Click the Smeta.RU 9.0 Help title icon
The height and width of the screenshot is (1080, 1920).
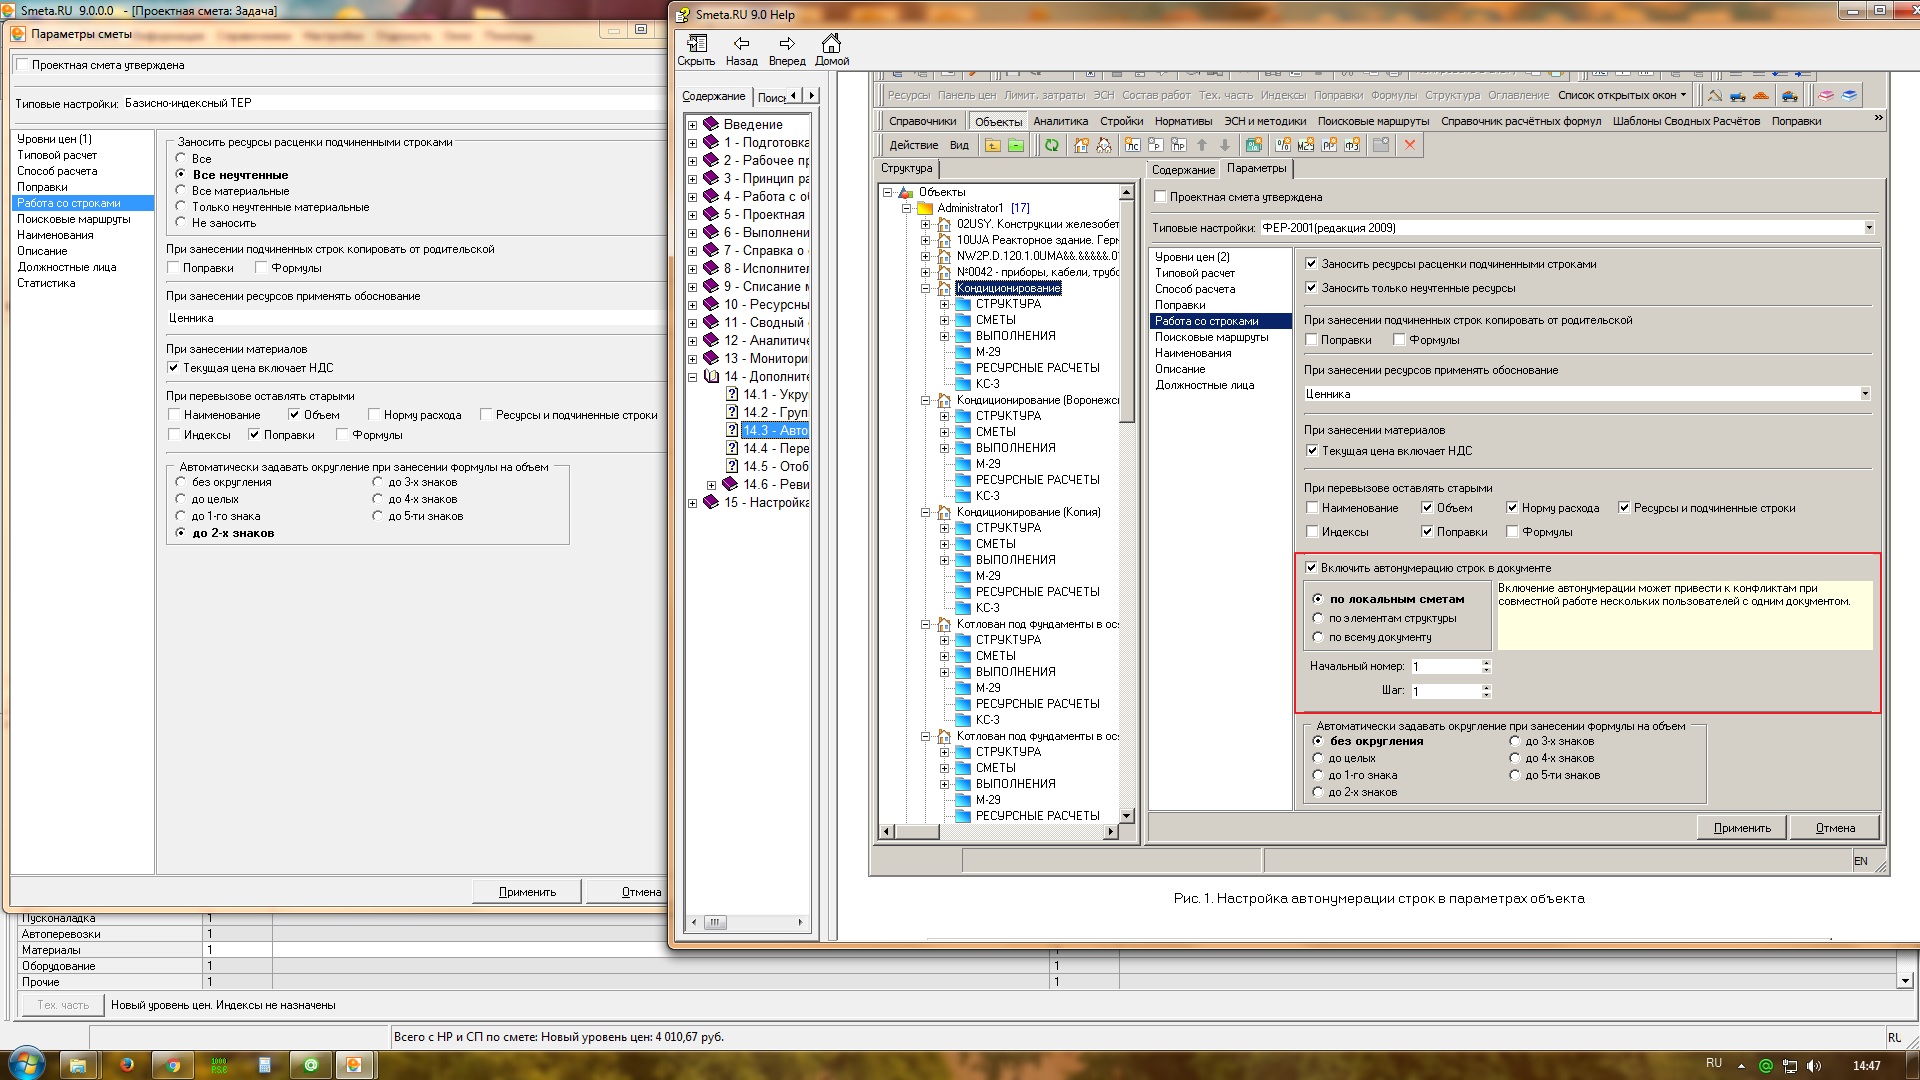pos(683,14)
